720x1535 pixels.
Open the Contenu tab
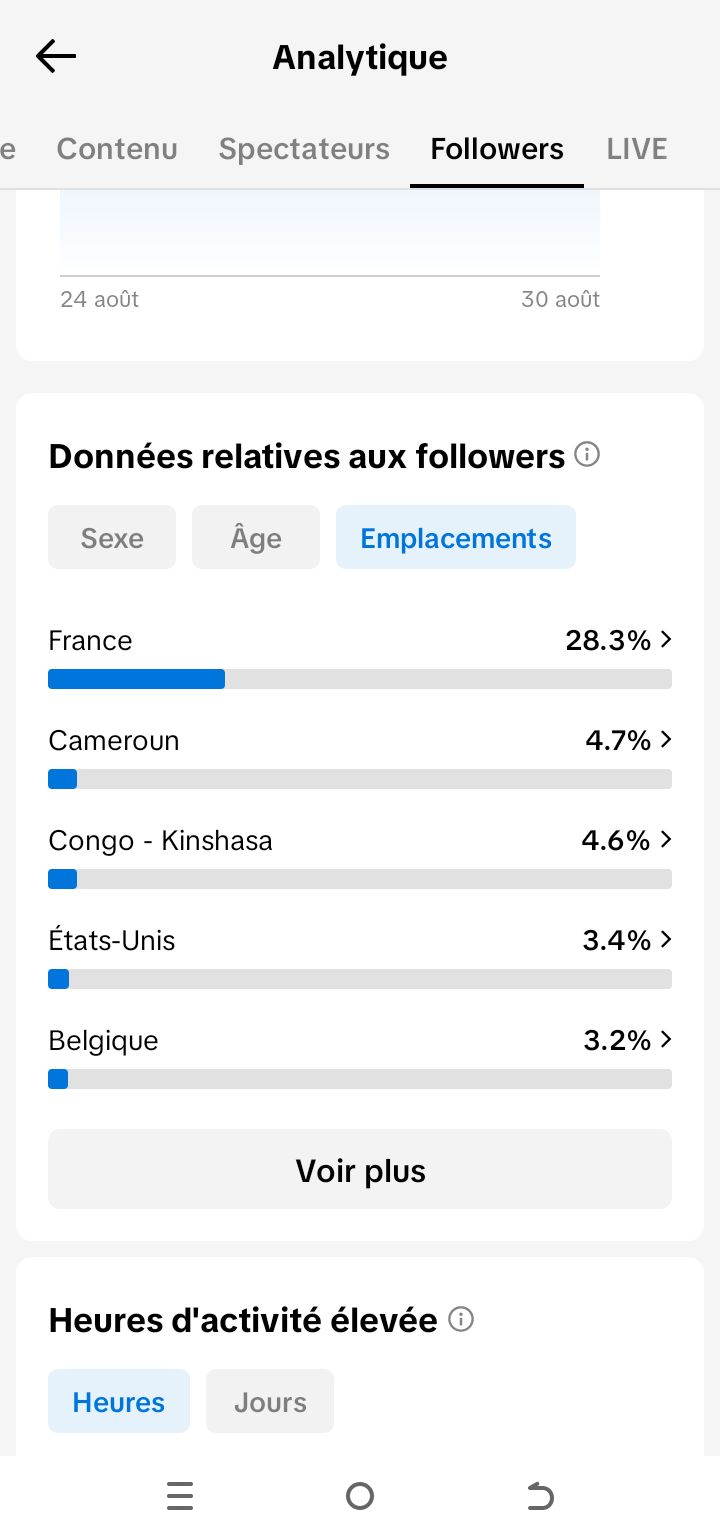pos(117,149)
